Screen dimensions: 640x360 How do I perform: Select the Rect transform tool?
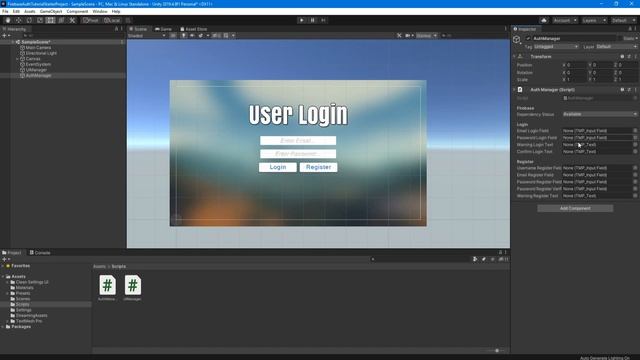(x=50, y=20)
